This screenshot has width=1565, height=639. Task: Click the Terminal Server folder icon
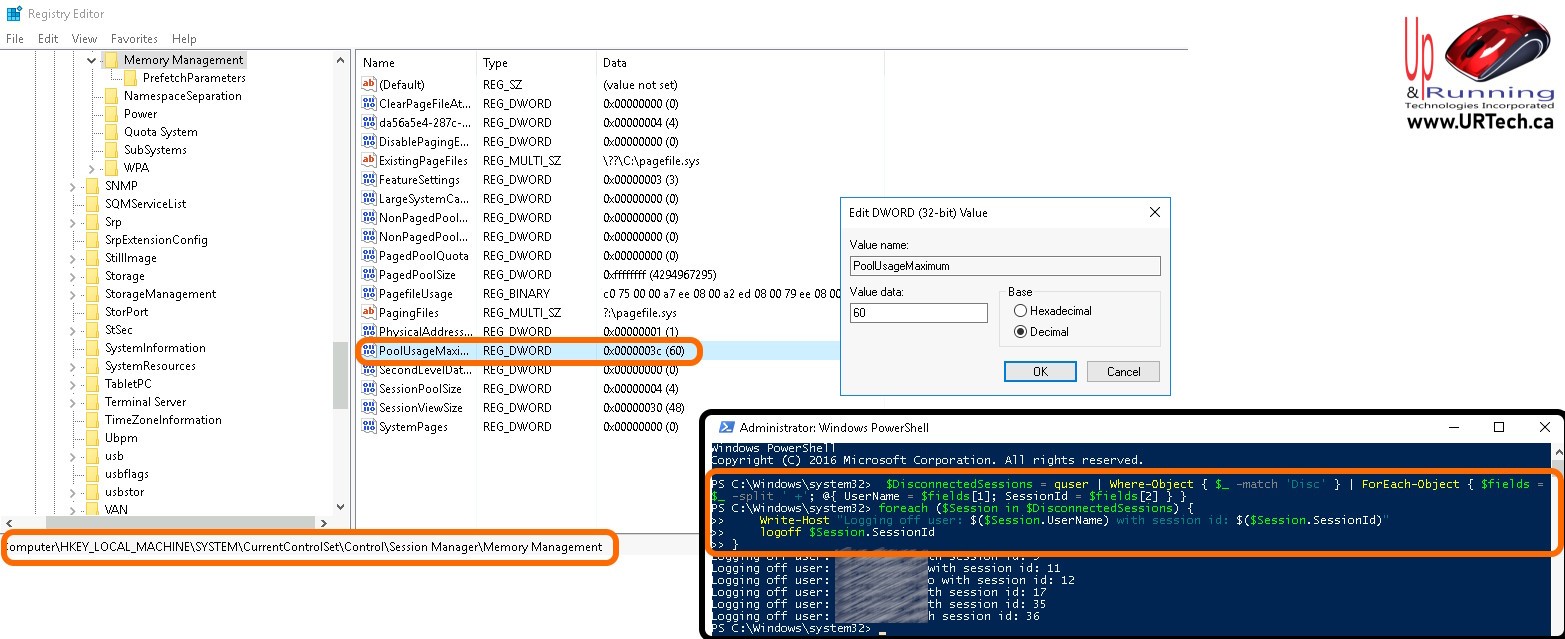[x=92, y=402]
